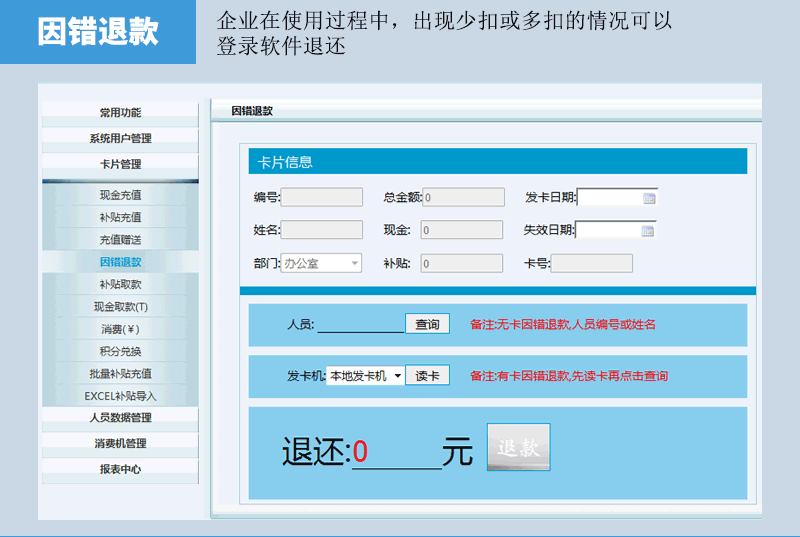Image resolution: width=800 pixels, height=537 pixels.
Task: Select 现金充值 in sidebar
Action: coord(120,195)
